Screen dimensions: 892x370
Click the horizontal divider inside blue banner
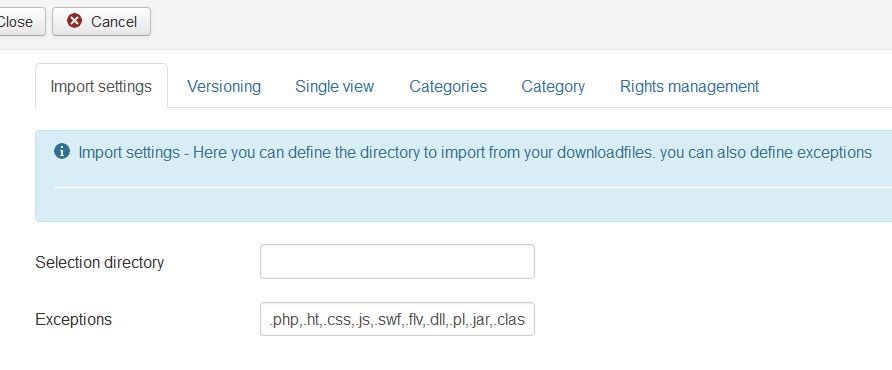coord(473,187)
